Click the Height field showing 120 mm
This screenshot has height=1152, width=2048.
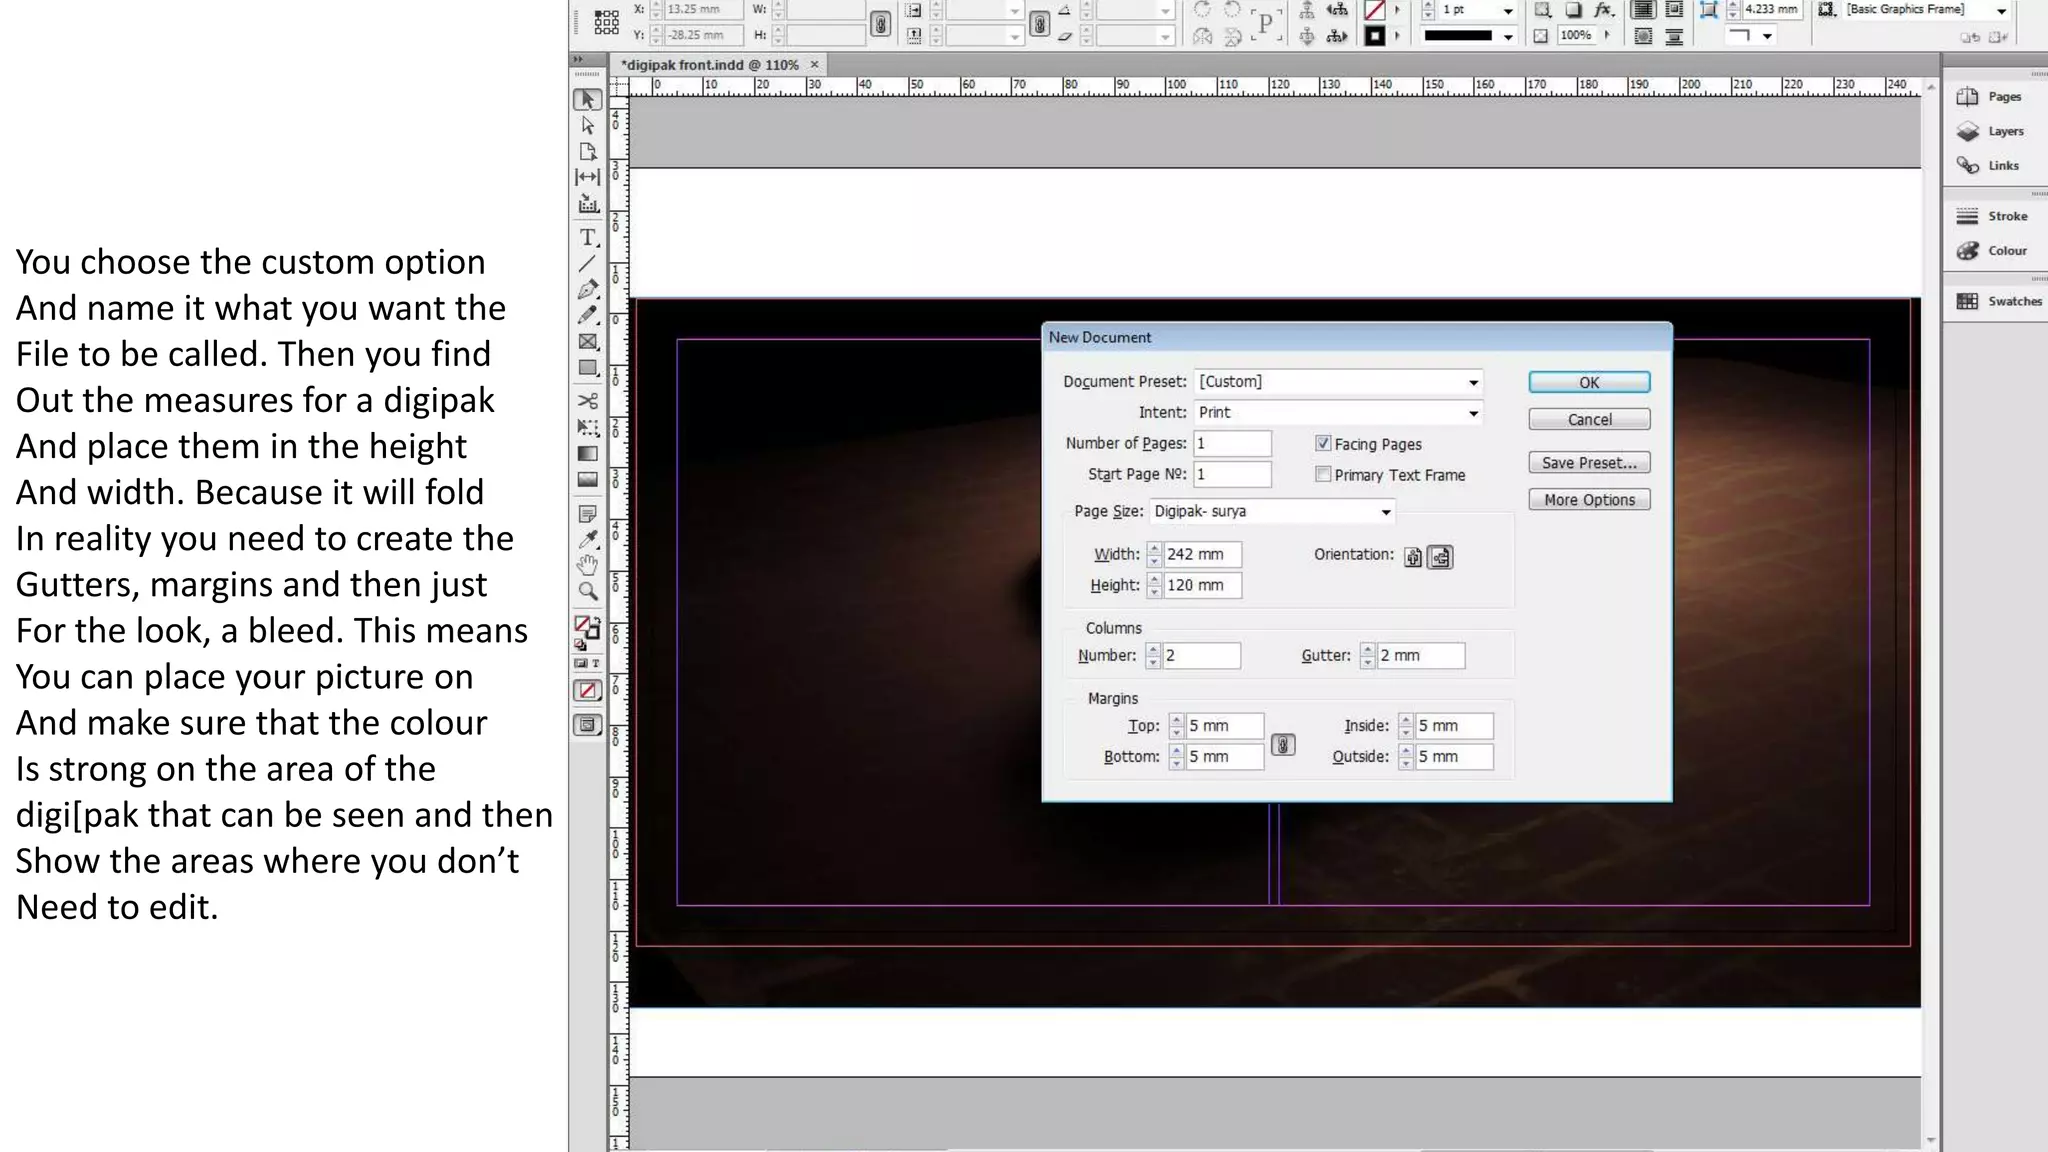tap(1202, 585)
